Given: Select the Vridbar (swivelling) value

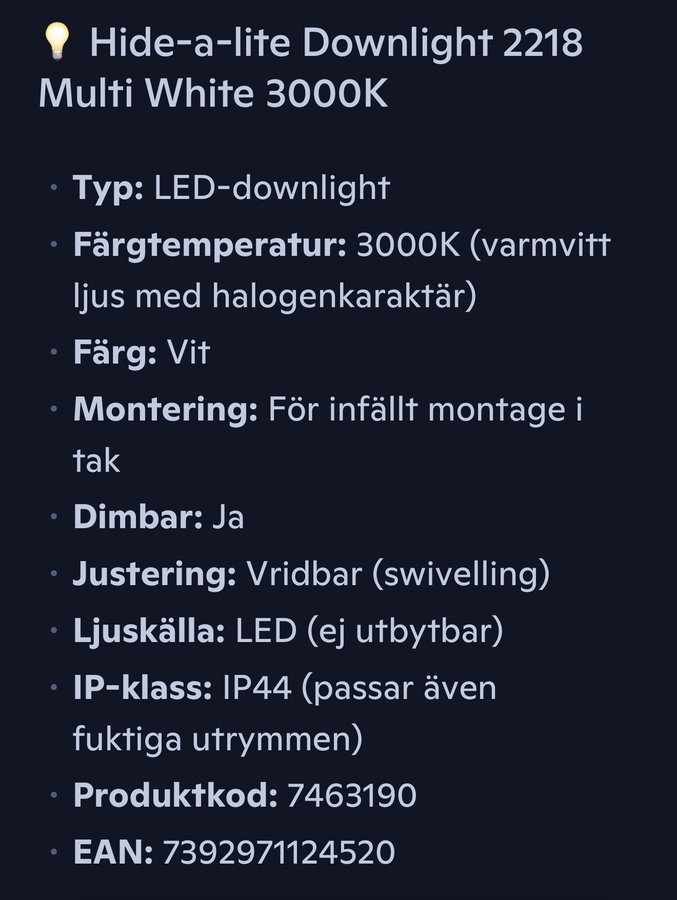Looking at the screenshot, I should click(x=398, y=575).
